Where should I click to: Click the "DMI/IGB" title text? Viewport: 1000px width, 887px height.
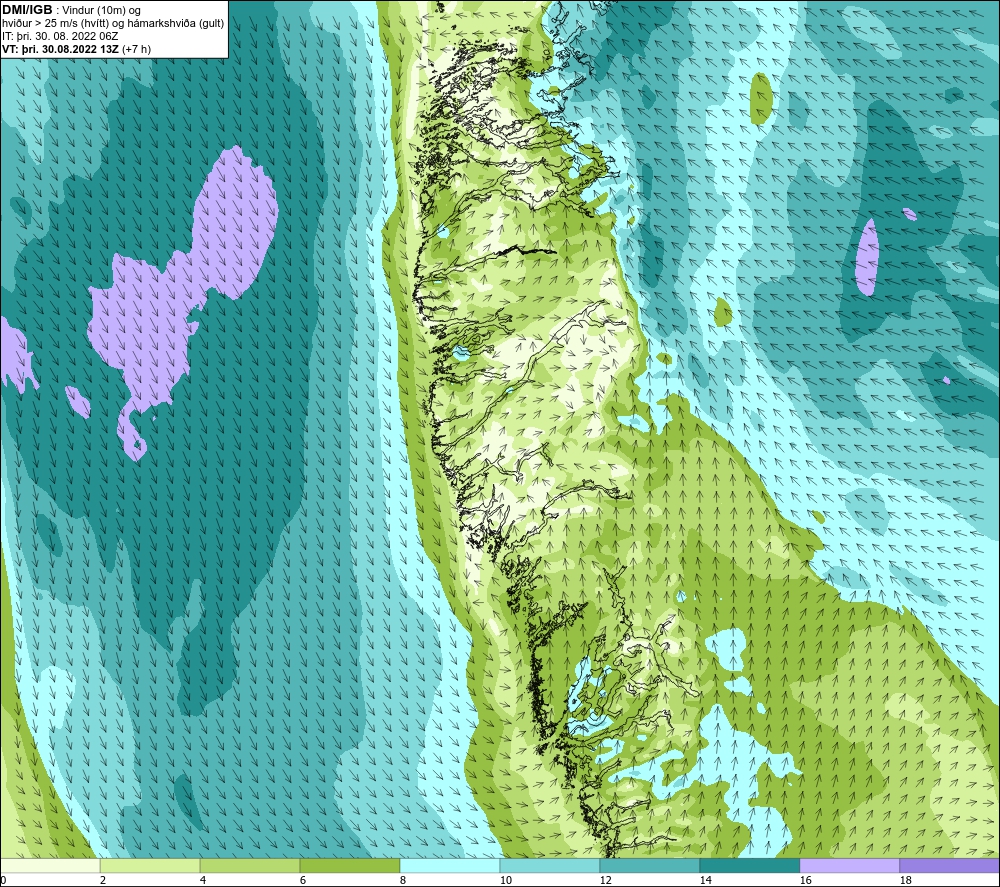click(x=27, y=10)
